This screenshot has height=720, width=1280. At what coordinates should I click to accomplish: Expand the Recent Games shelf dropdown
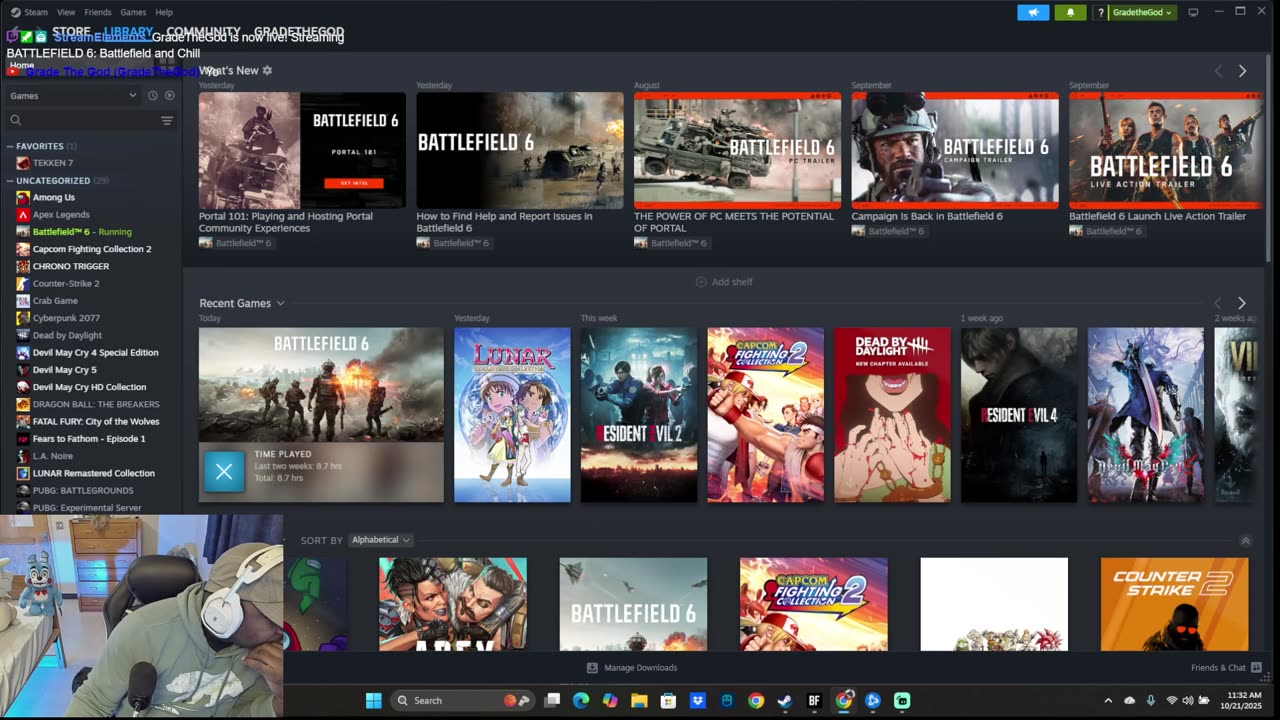[x=281, y=303]
